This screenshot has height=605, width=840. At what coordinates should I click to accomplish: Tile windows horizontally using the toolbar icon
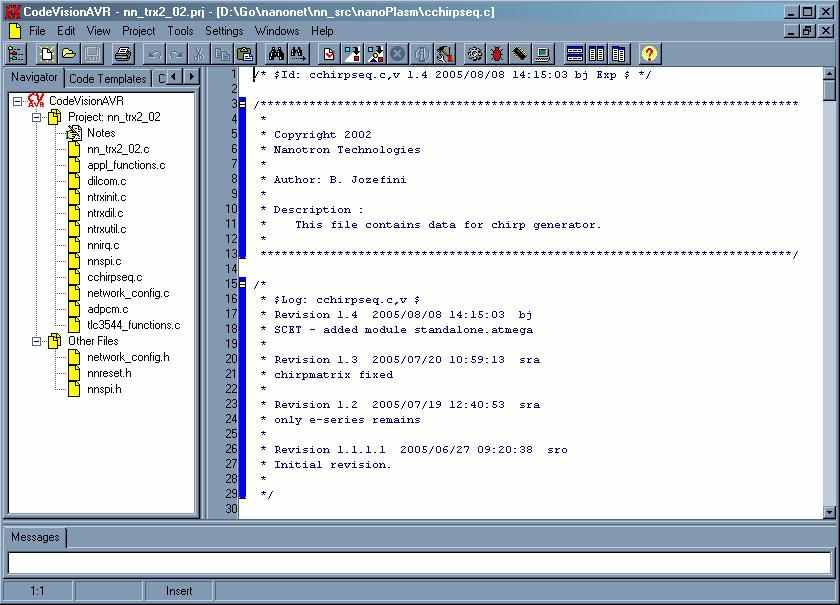coord(574,54)
